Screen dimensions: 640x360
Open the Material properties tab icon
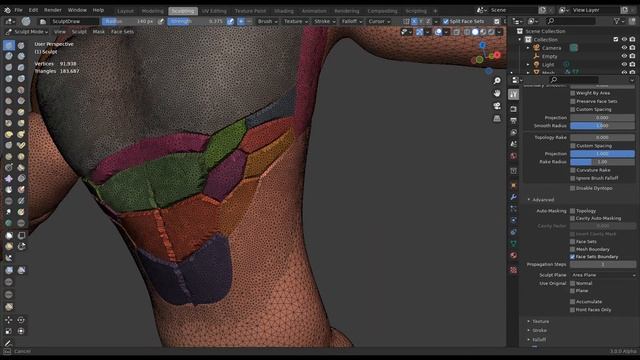[514, 256]
